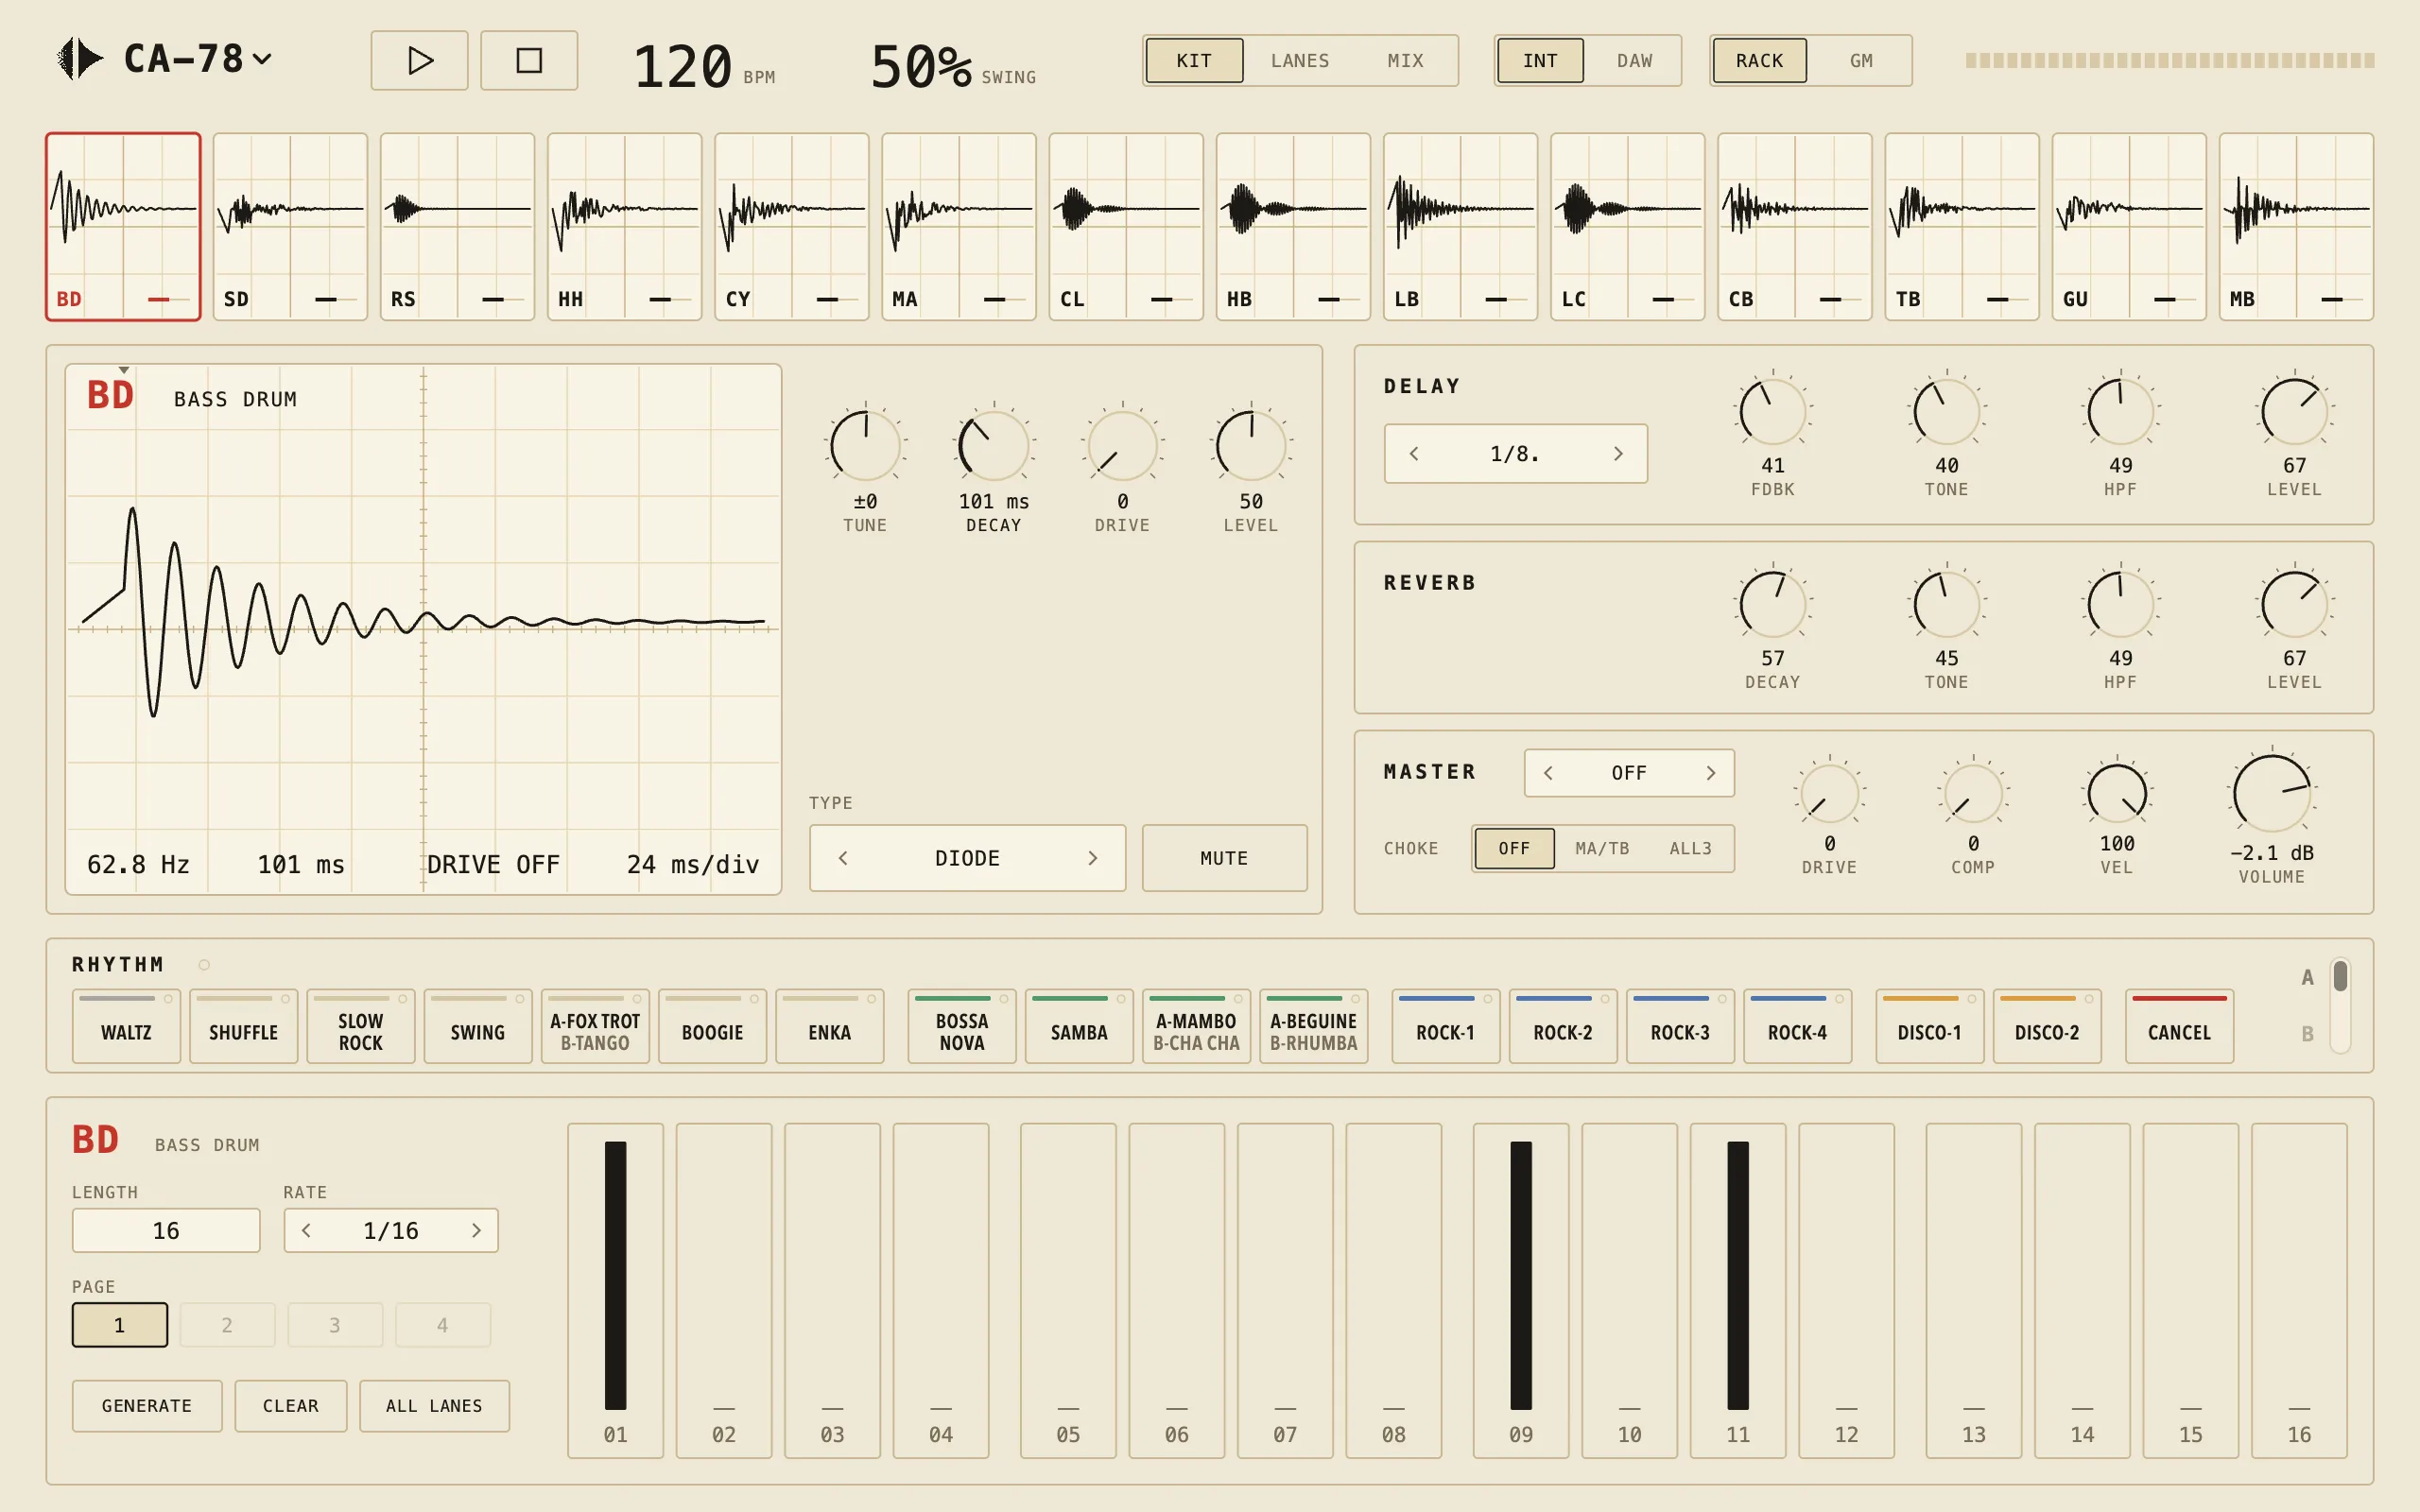This screenshot has height=1512, width=2420.
Task: Choose the BOSSA NOVA rhythm preset
Action: pyautogui.click(x=962, y=1026)
